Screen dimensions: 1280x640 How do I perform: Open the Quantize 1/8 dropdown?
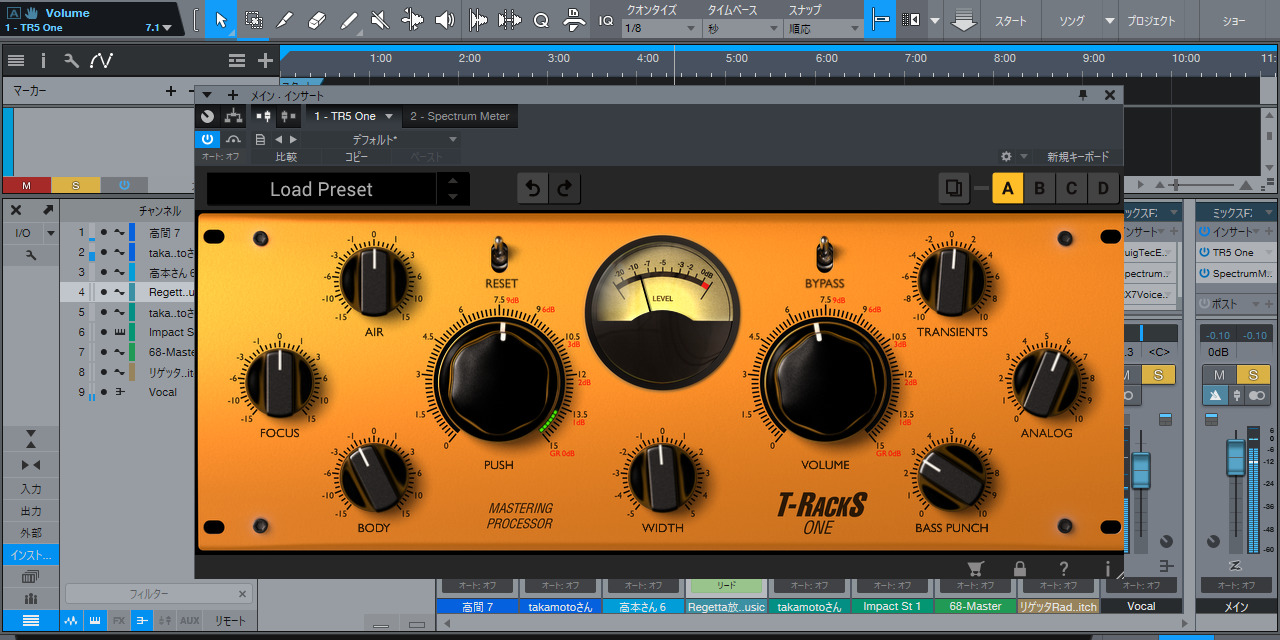pos(659,29)
